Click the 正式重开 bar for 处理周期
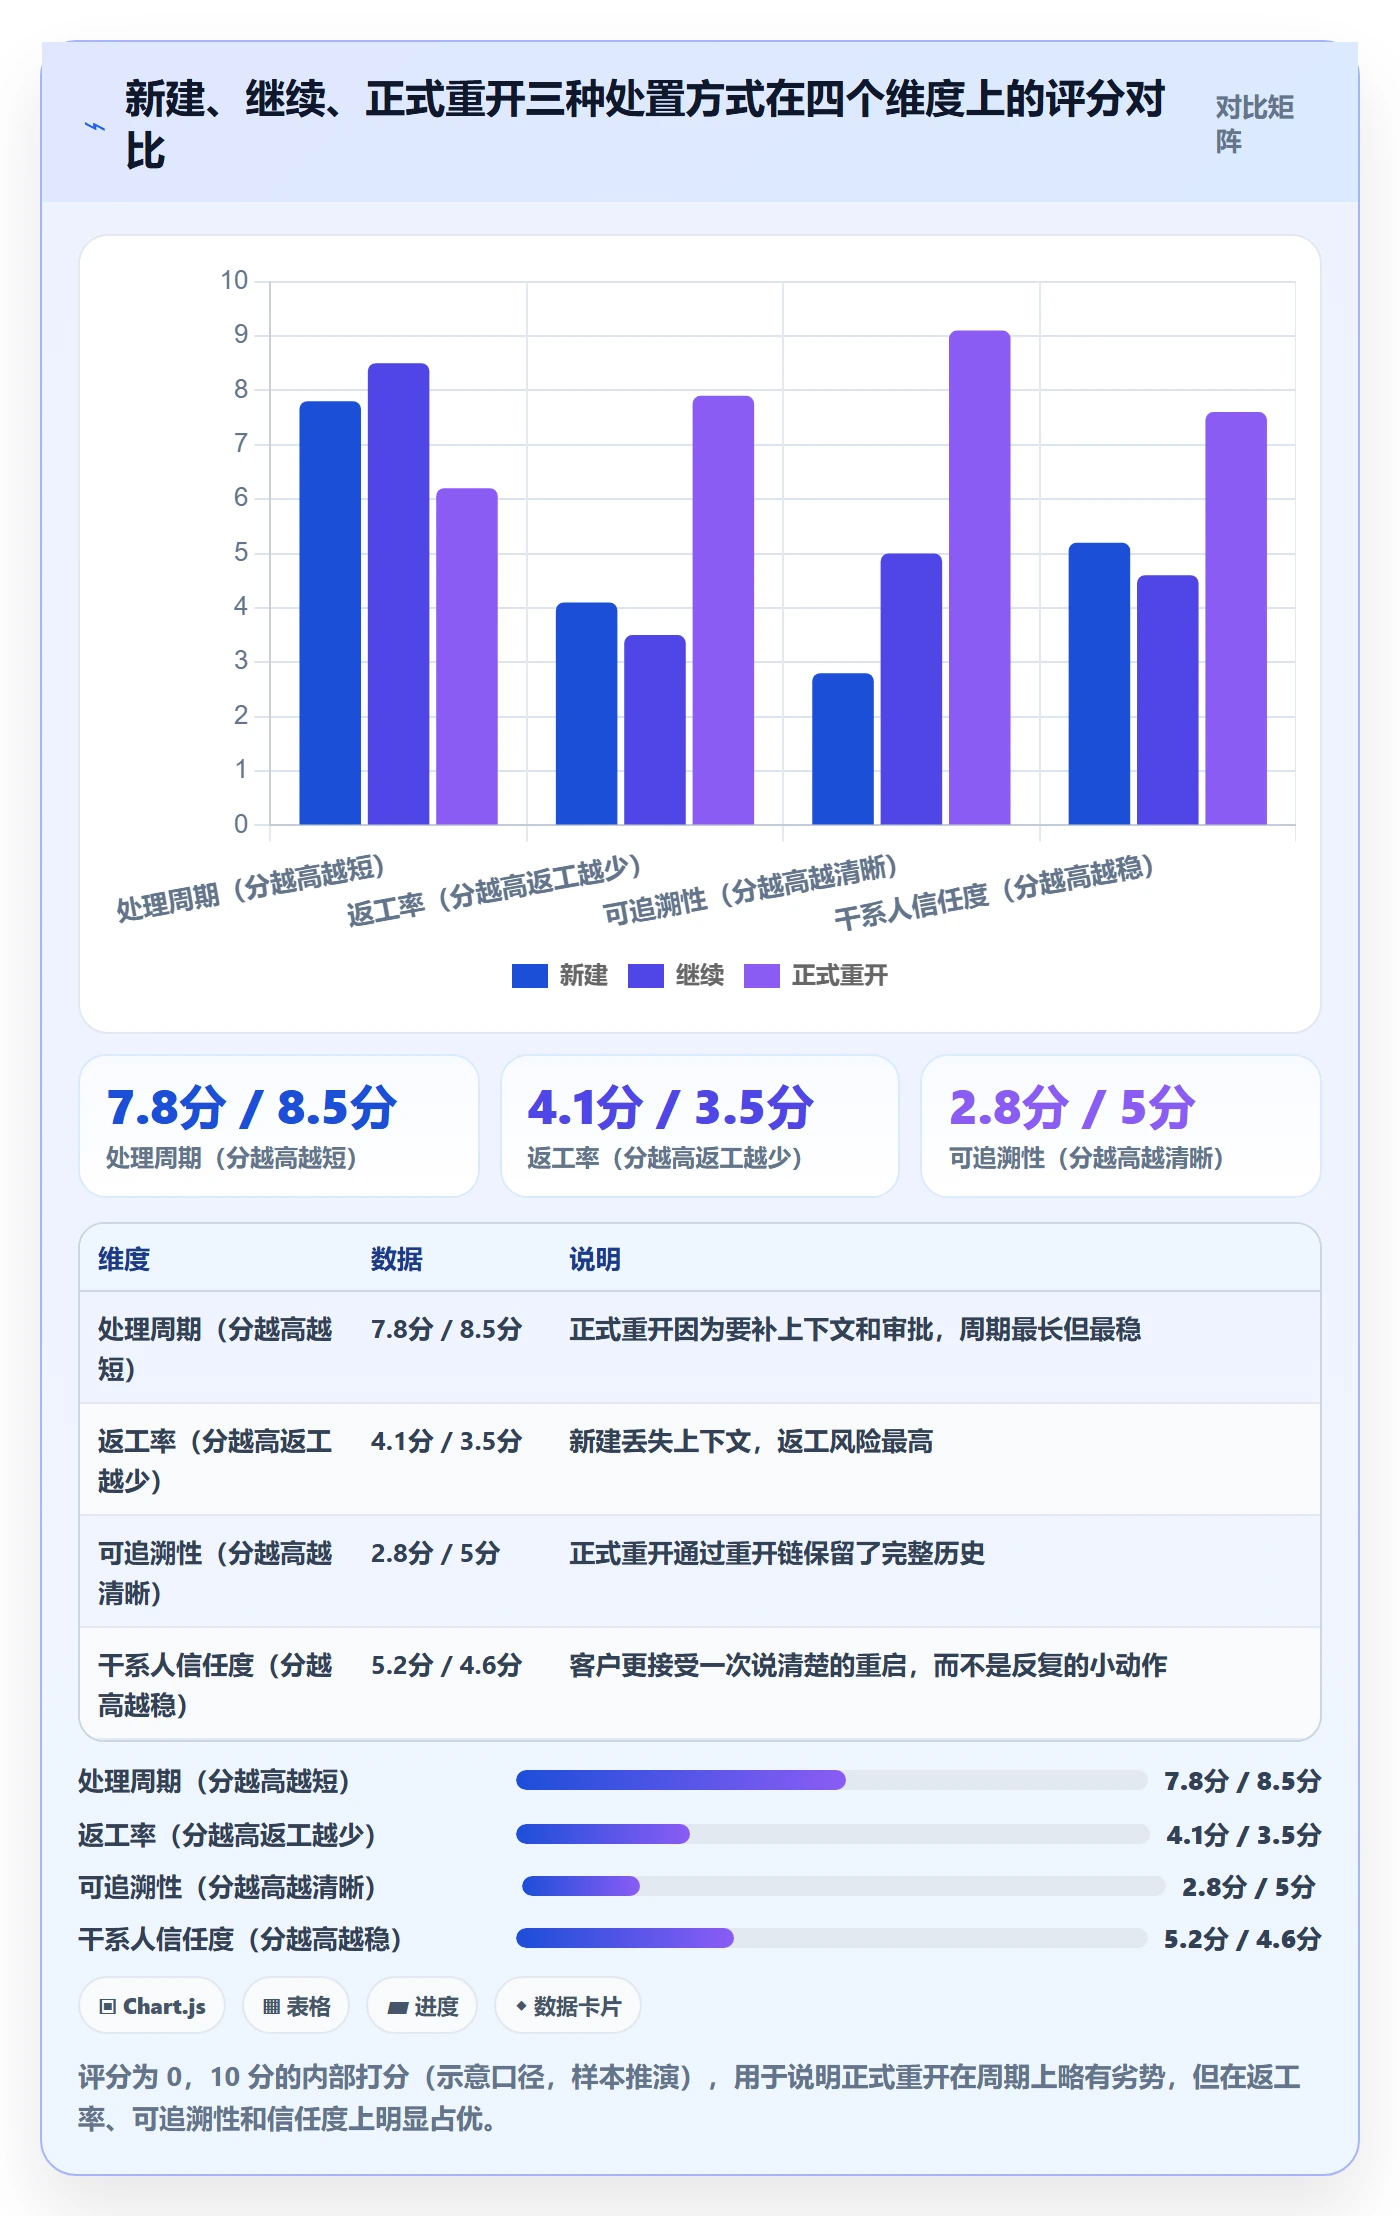This screenshot has height=2216, width=1400. [x=466, y=656]
